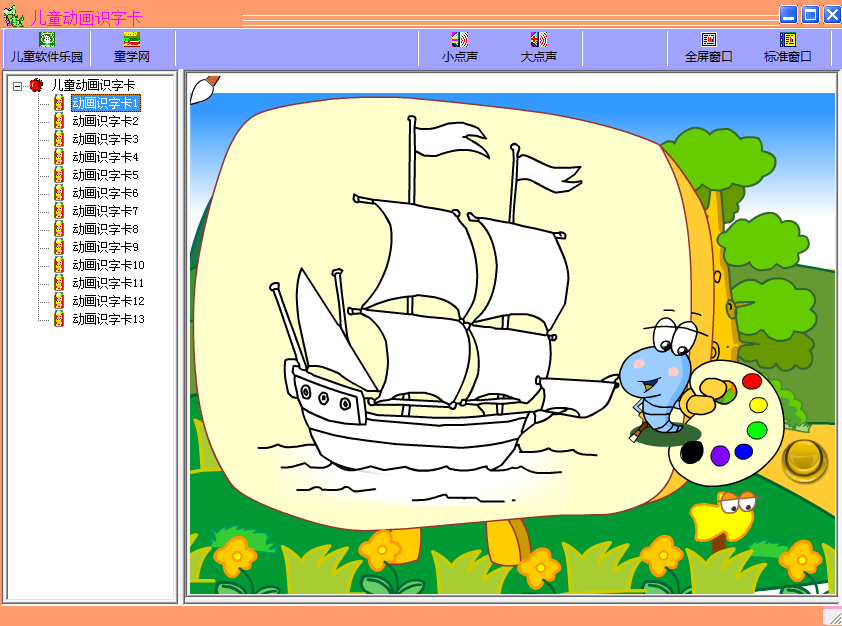Open 童学网 toolbar button

(132, 48)
